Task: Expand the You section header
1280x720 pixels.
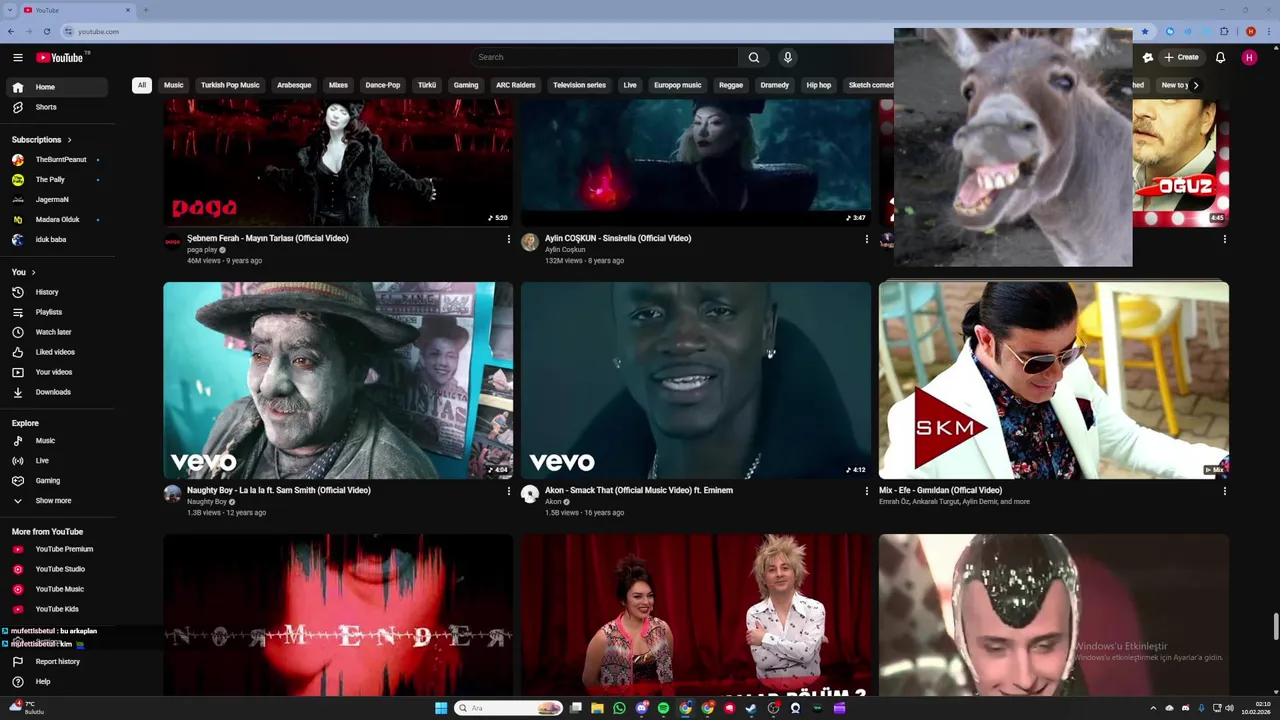Action: click(x=24, y=272)
